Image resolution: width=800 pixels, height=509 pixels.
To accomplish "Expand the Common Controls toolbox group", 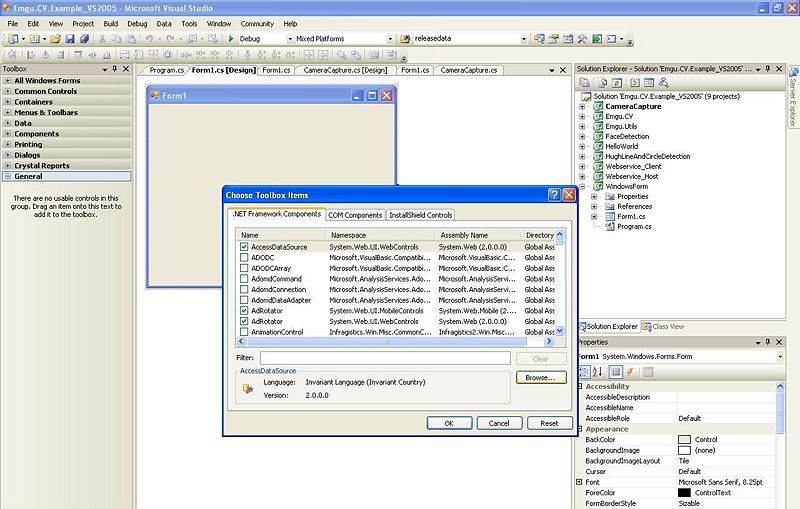I will [x=8, y=91].
